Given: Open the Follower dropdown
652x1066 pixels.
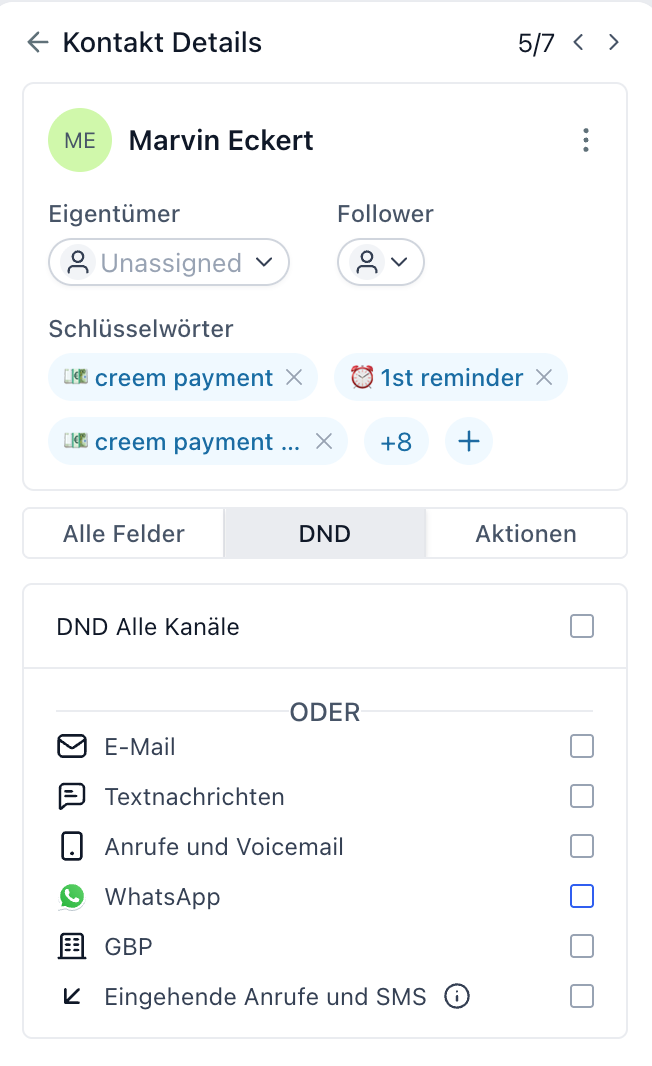Looking at the screenshot, I should (381, 263).
